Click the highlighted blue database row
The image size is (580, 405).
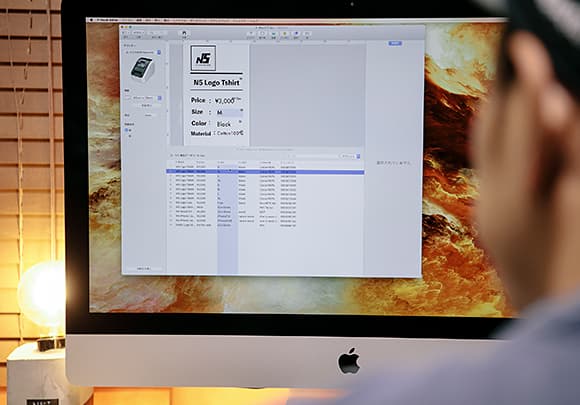(x=265, y=172)
